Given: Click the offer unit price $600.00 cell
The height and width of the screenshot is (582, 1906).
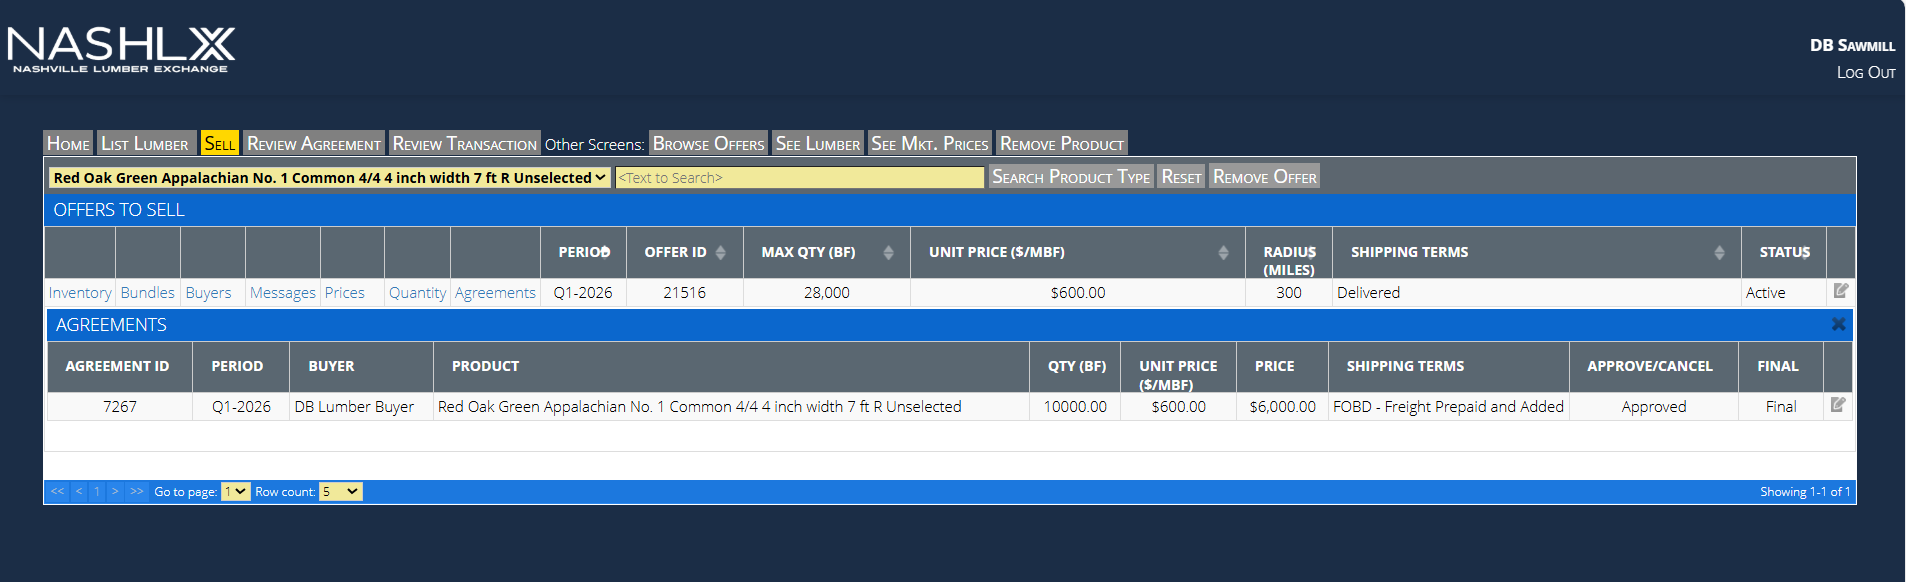Looking at the screenshot, I should 1077,292.
